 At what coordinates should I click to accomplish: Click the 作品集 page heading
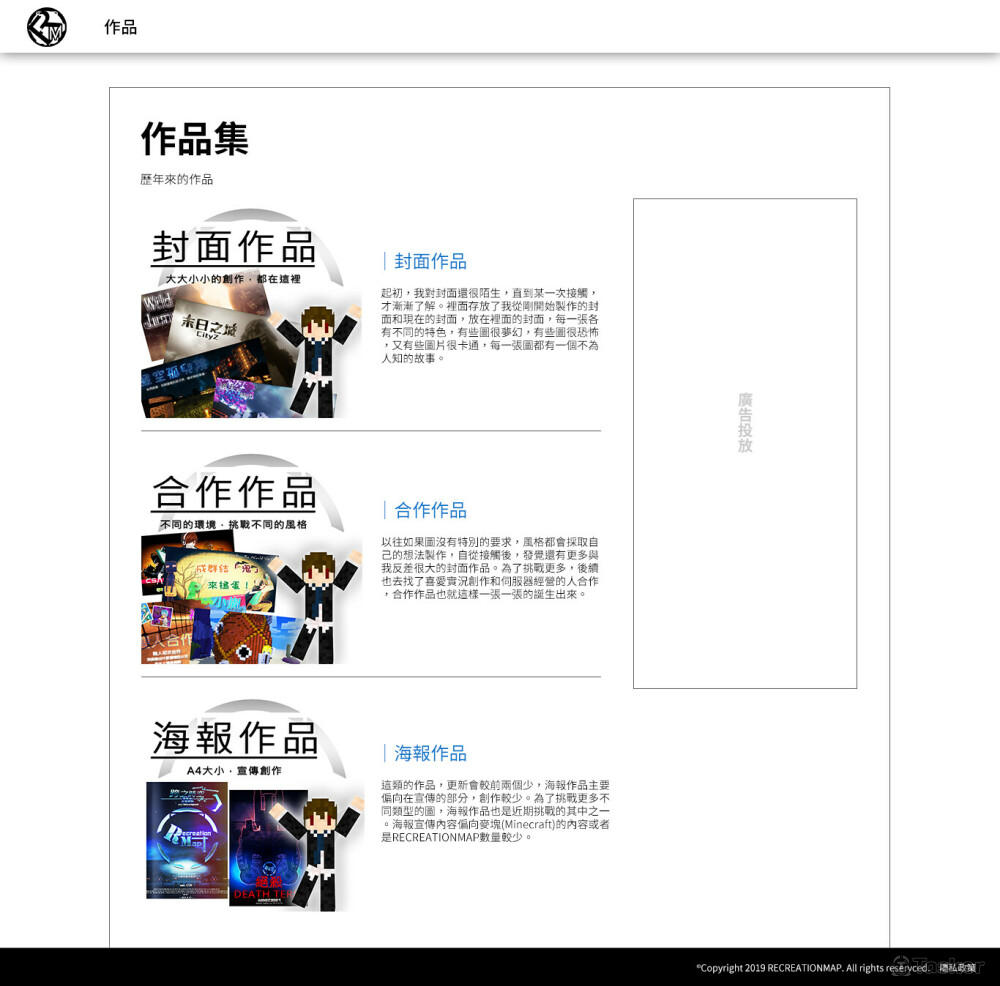point(194,138)
